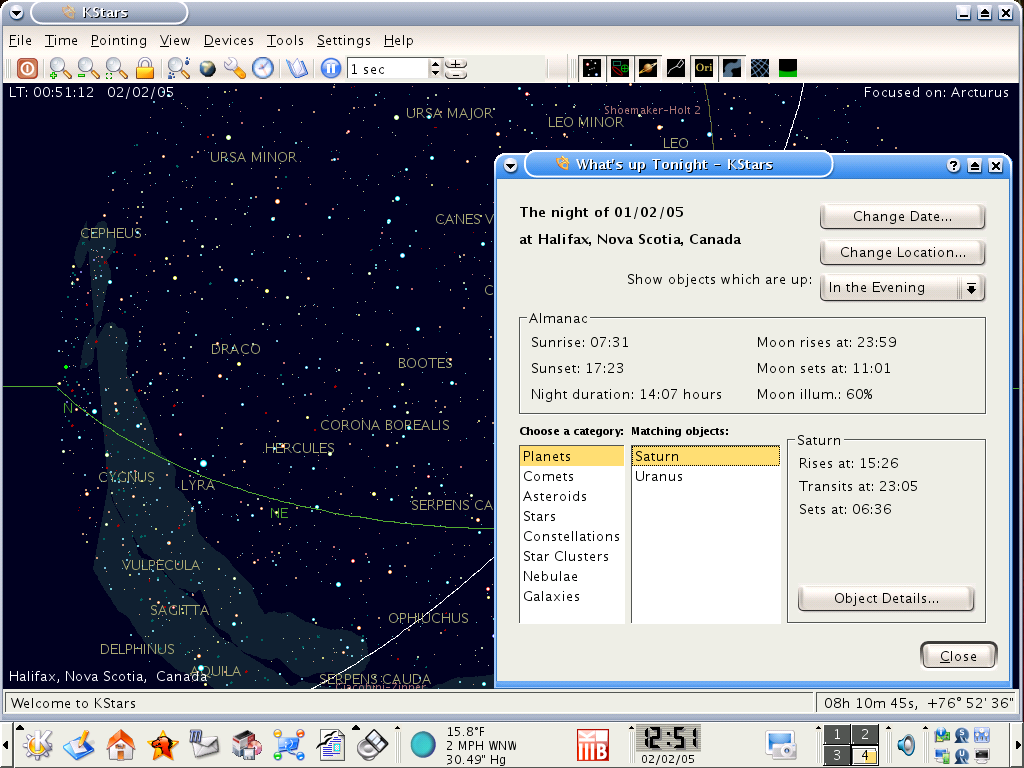Click the Change Date button
The height and width of the screenshot is (768, 1024).
pyautogui.click(x=902, y=216)
